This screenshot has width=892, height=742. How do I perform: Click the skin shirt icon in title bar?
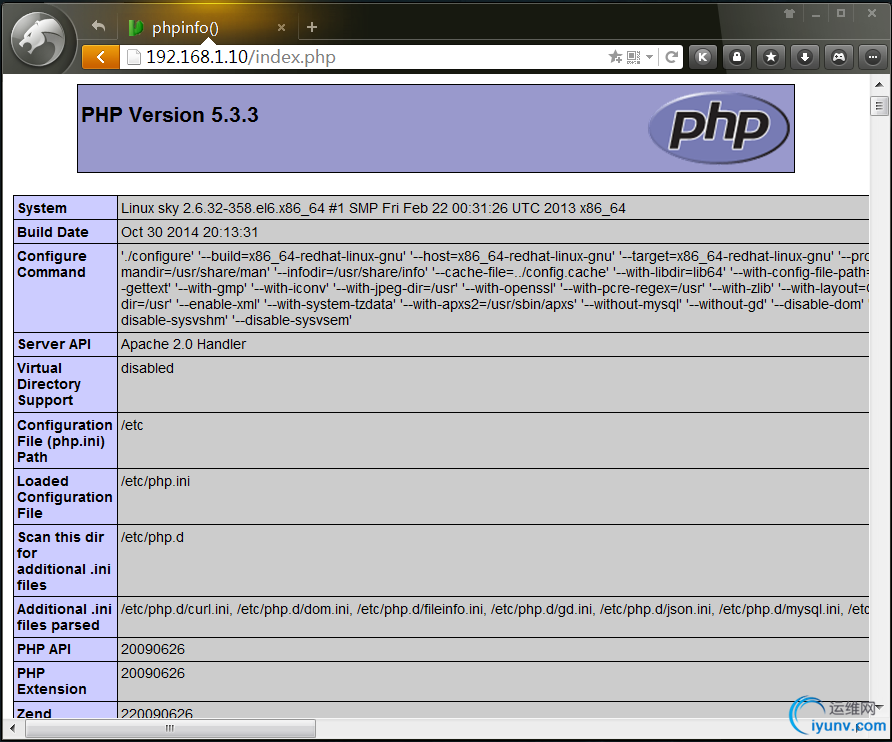(x=789, y=14)
